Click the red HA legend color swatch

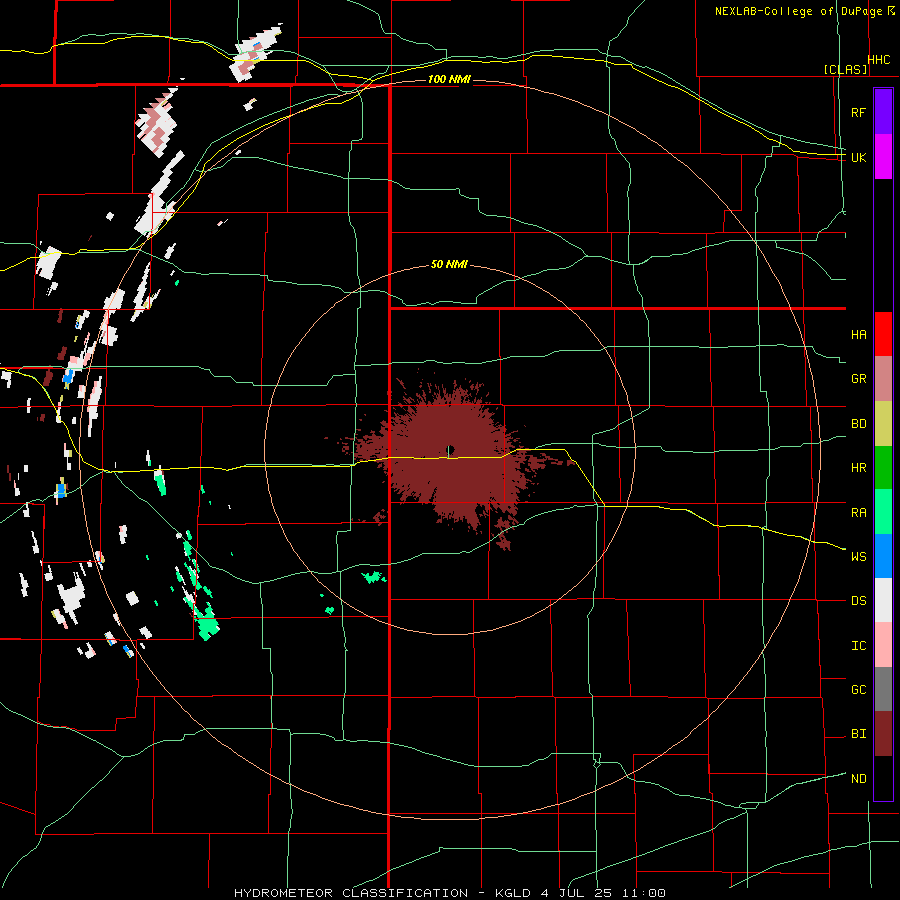(x=883, y=334)
